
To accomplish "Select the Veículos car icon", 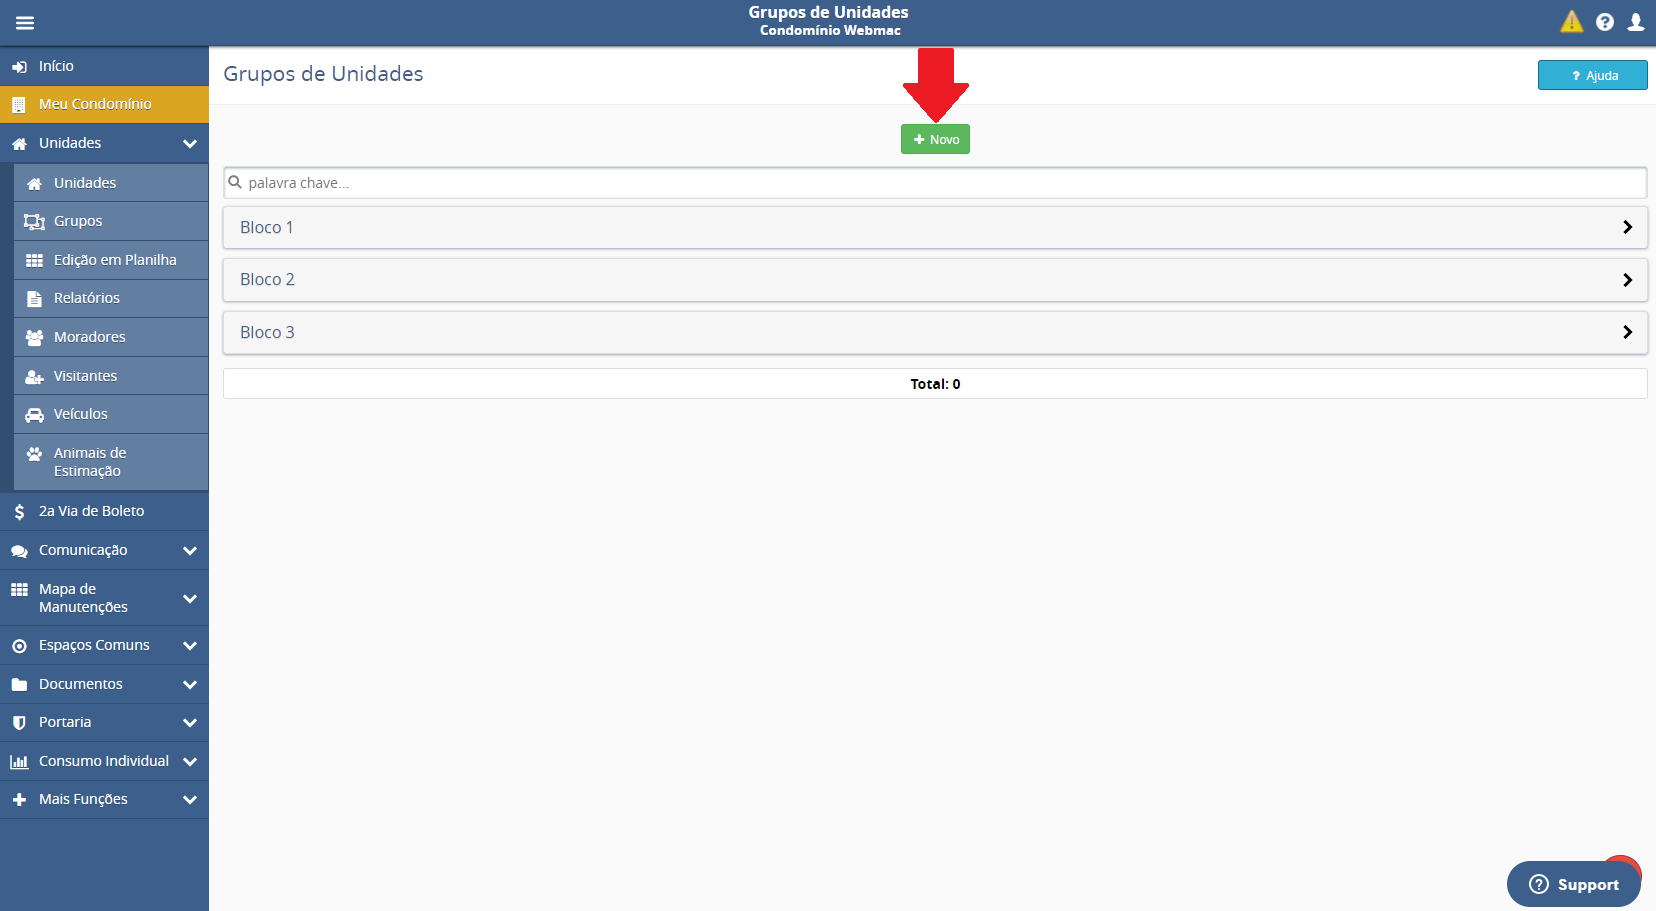I will pos(34,415).
